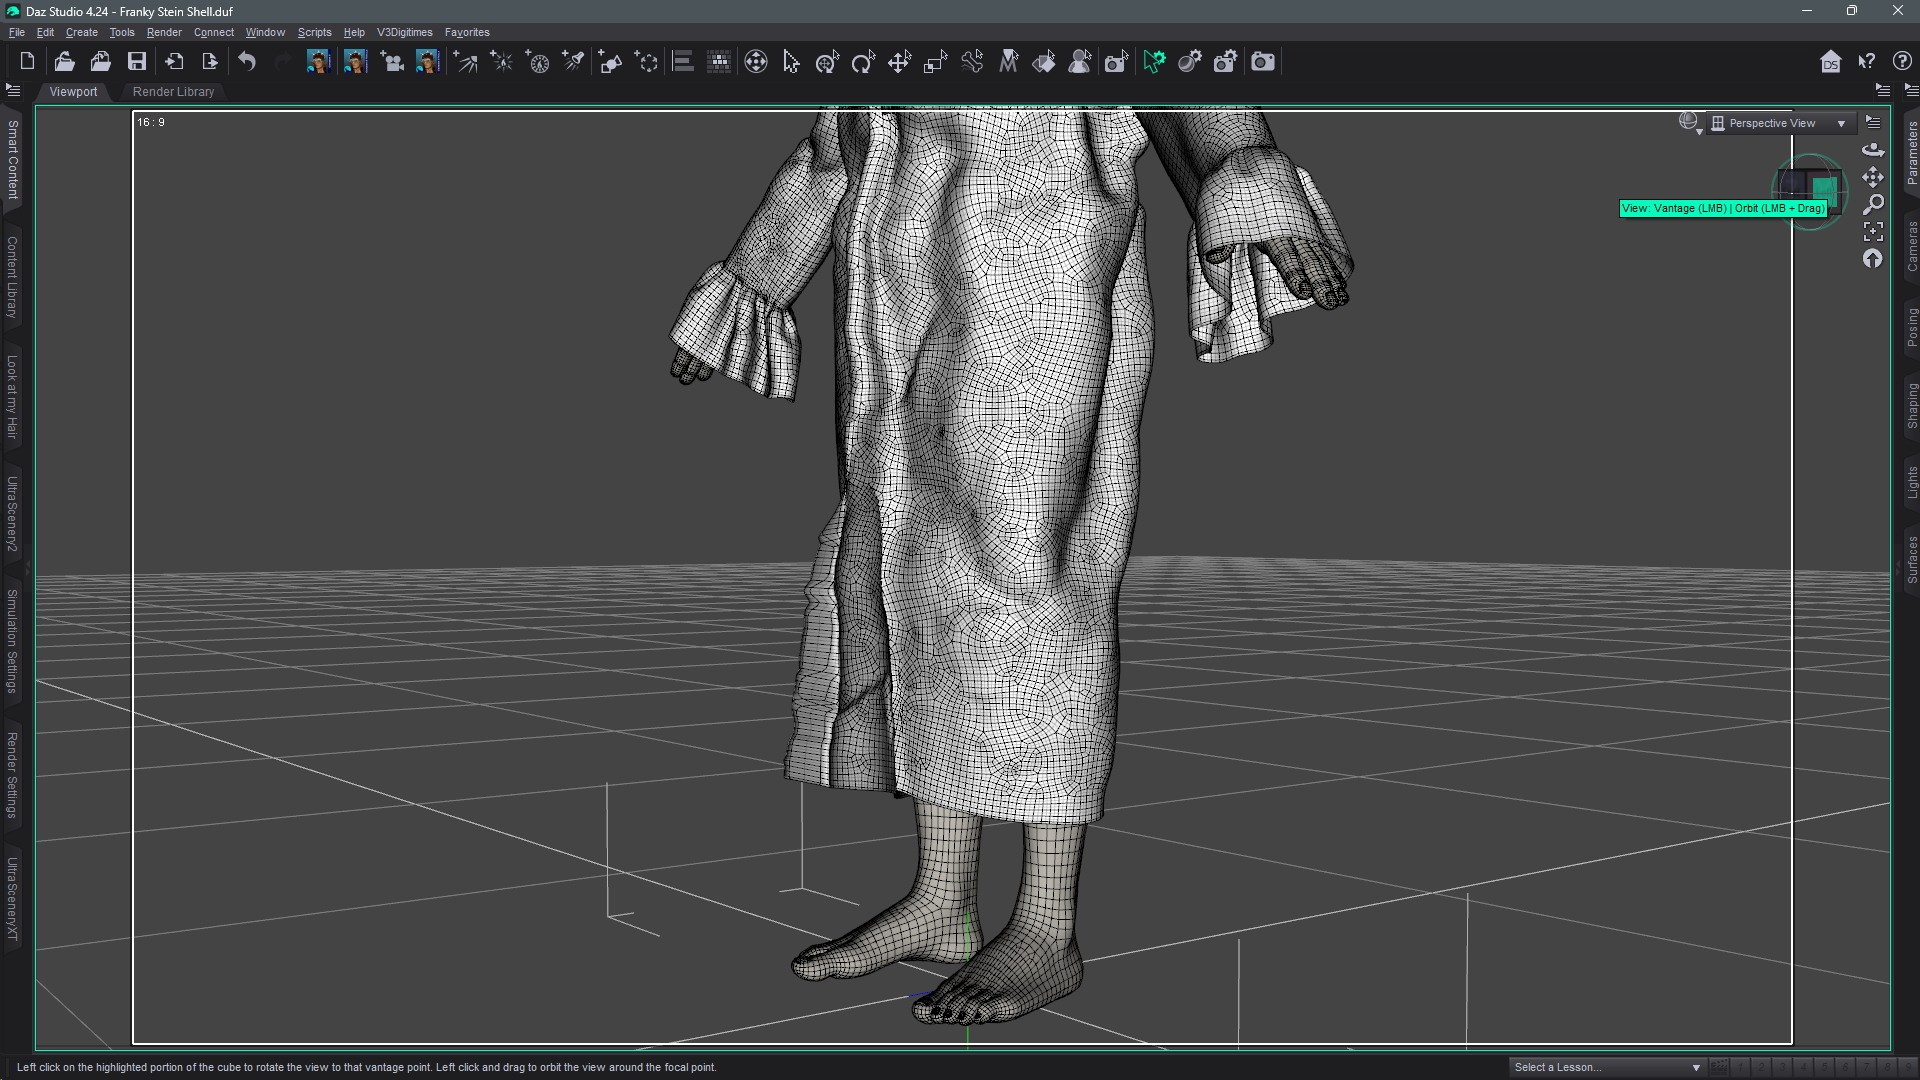This screenshot has height=1080, width=1920.
Task: Toggle the draw style sphere icon
Action: pos(1689,123)
